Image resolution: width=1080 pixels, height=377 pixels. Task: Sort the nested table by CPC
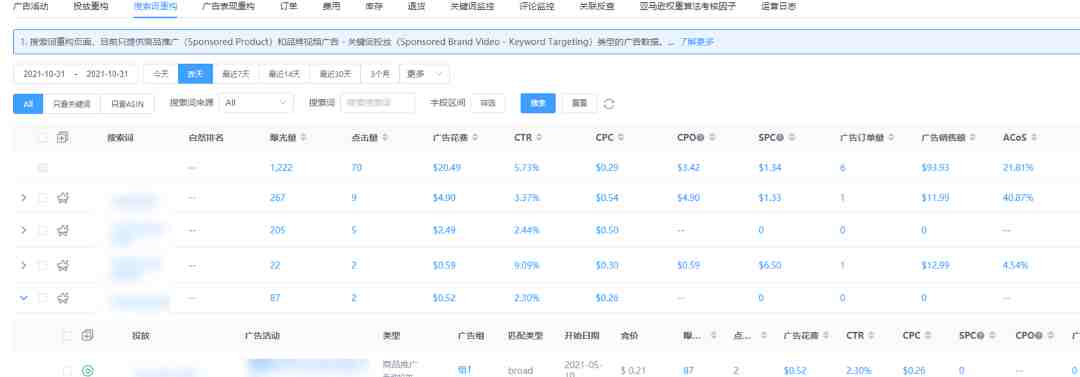pos(928,336)
